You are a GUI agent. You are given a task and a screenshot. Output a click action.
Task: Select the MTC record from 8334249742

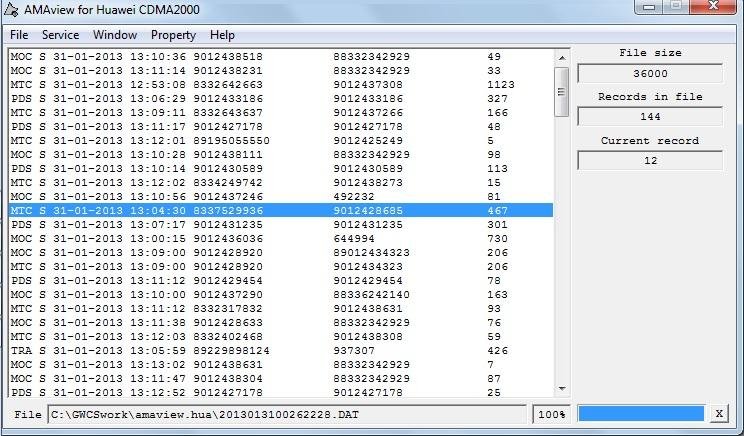coord(281,183)
